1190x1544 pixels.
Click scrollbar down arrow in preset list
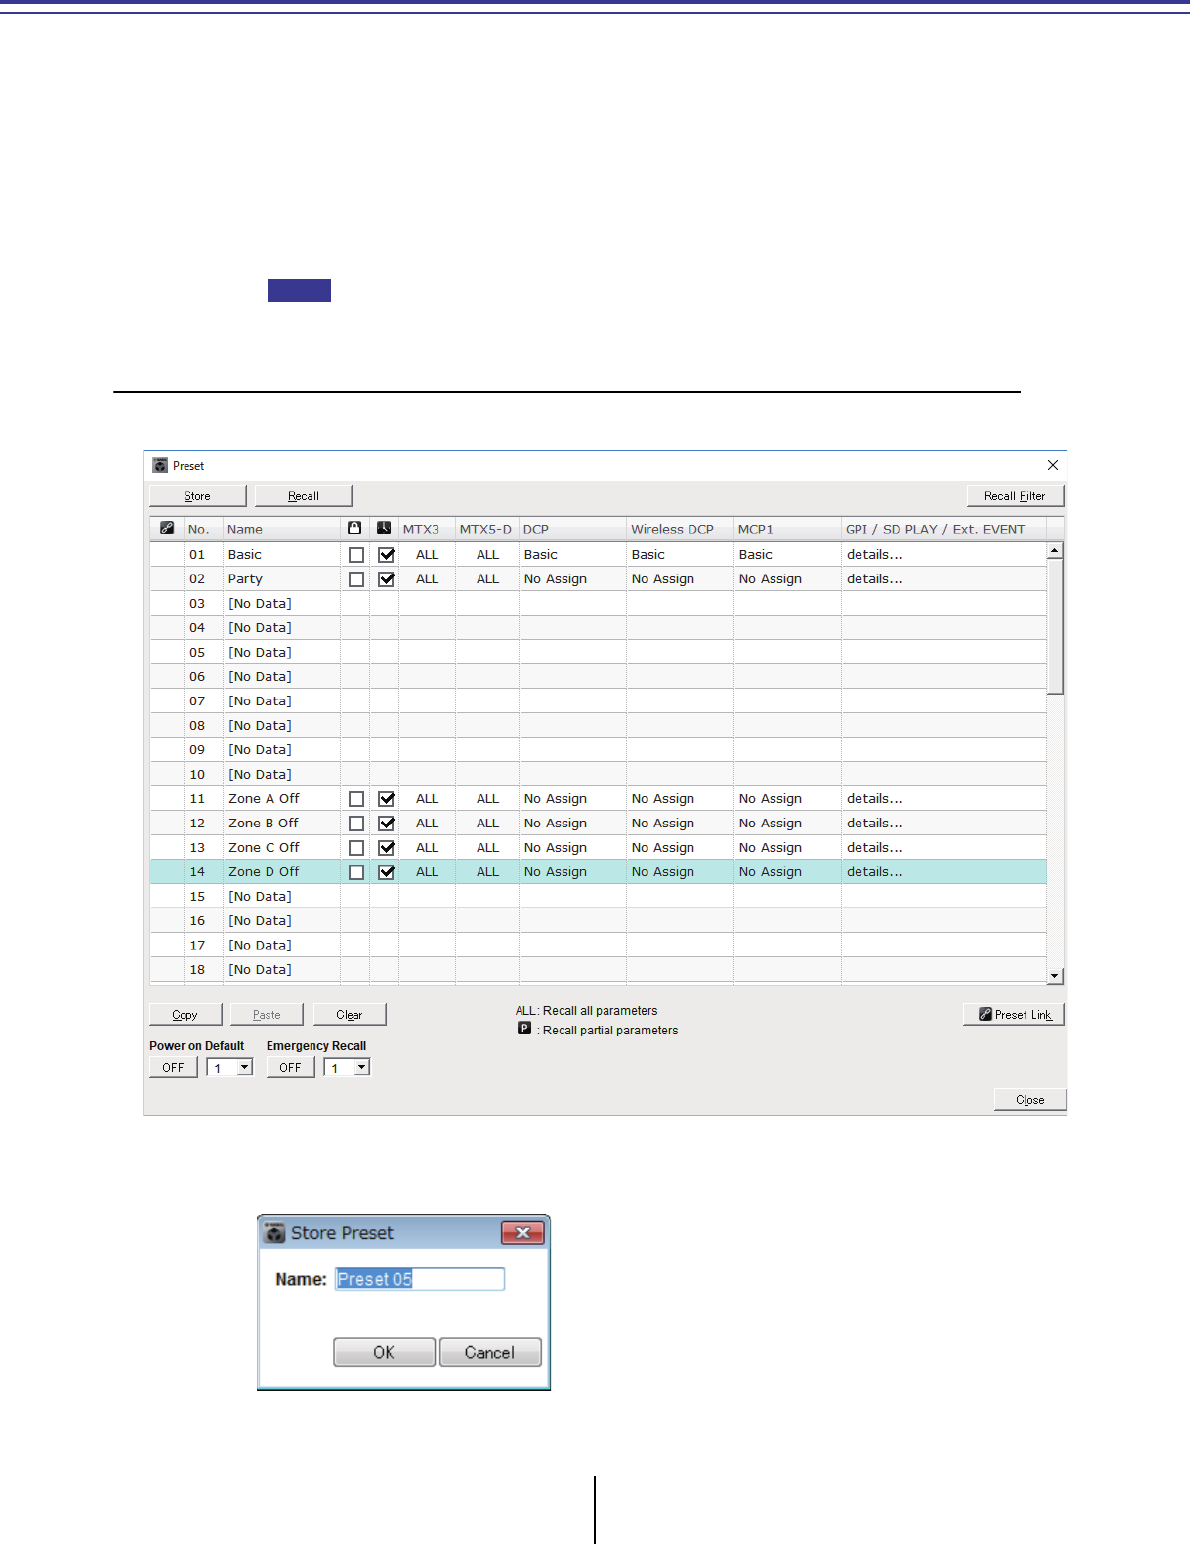click(1055, 976)
